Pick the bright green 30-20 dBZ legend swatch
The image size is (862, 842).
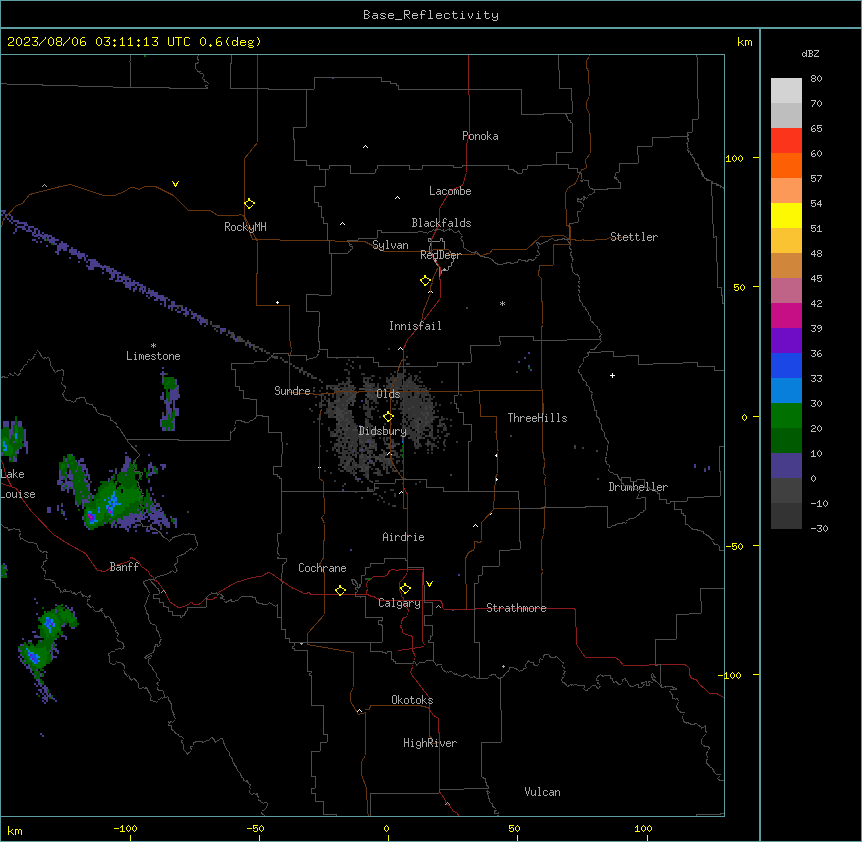pos(786,416)
